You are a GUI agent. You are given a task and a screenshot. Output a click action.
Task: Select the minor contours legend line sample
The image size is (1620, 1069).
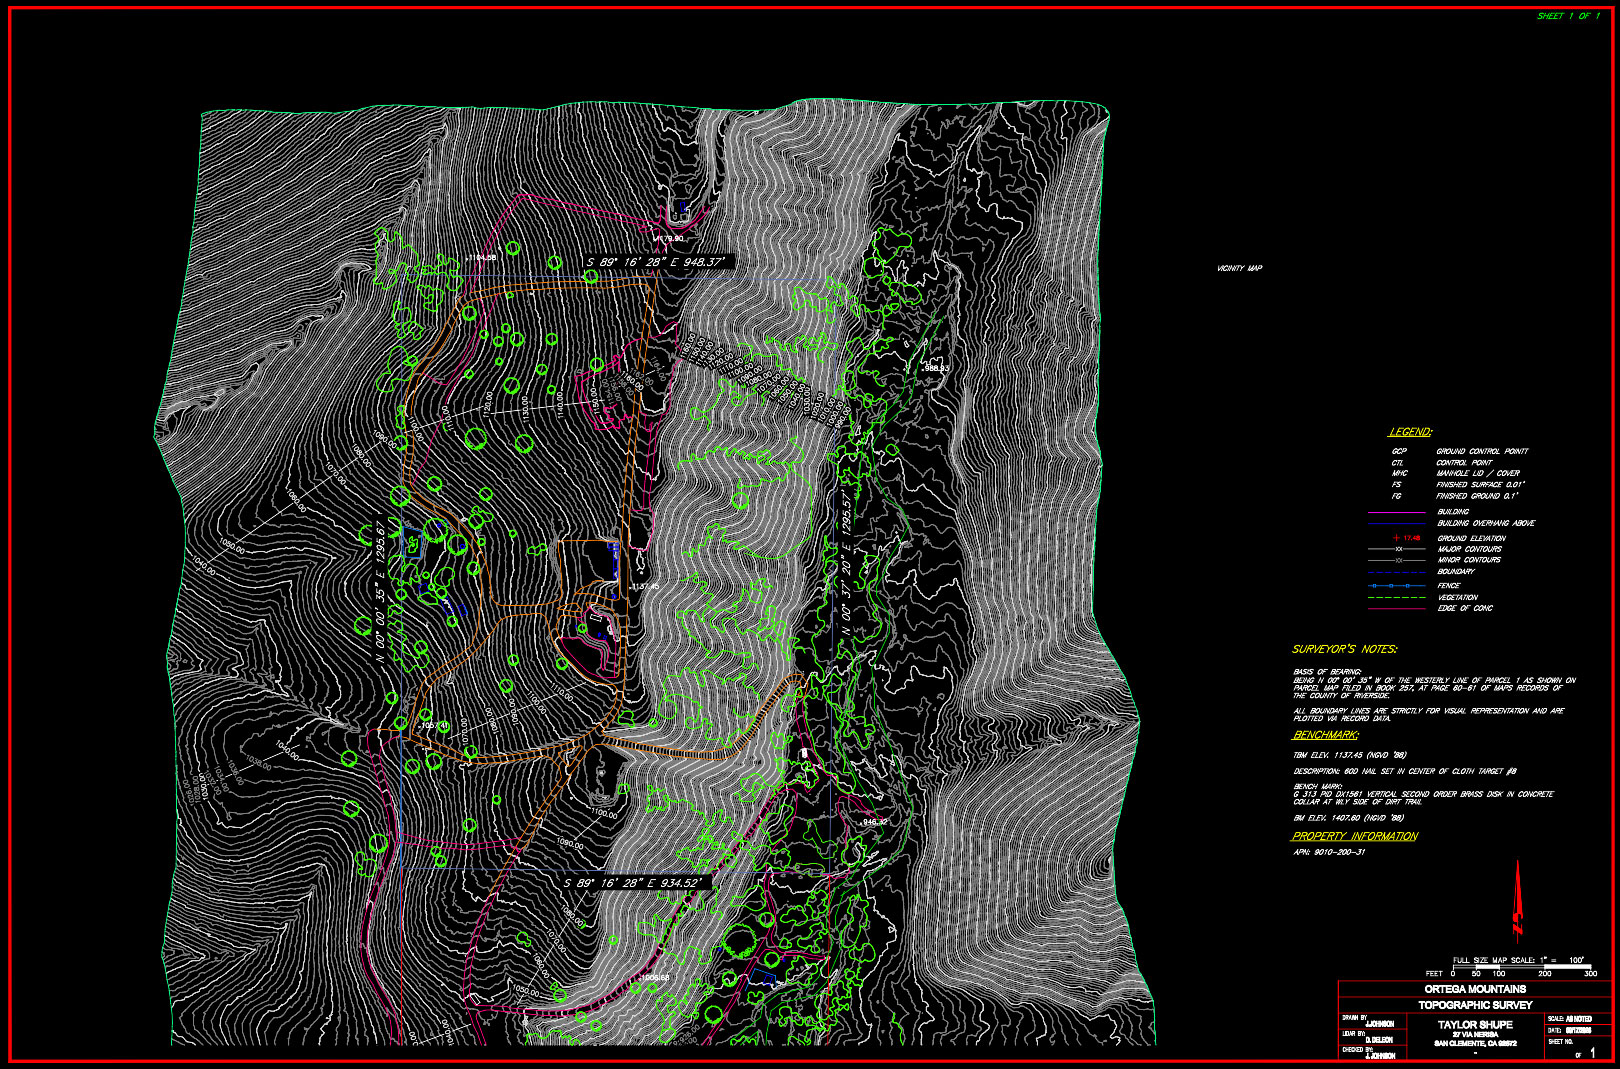tap(1396, 560)
